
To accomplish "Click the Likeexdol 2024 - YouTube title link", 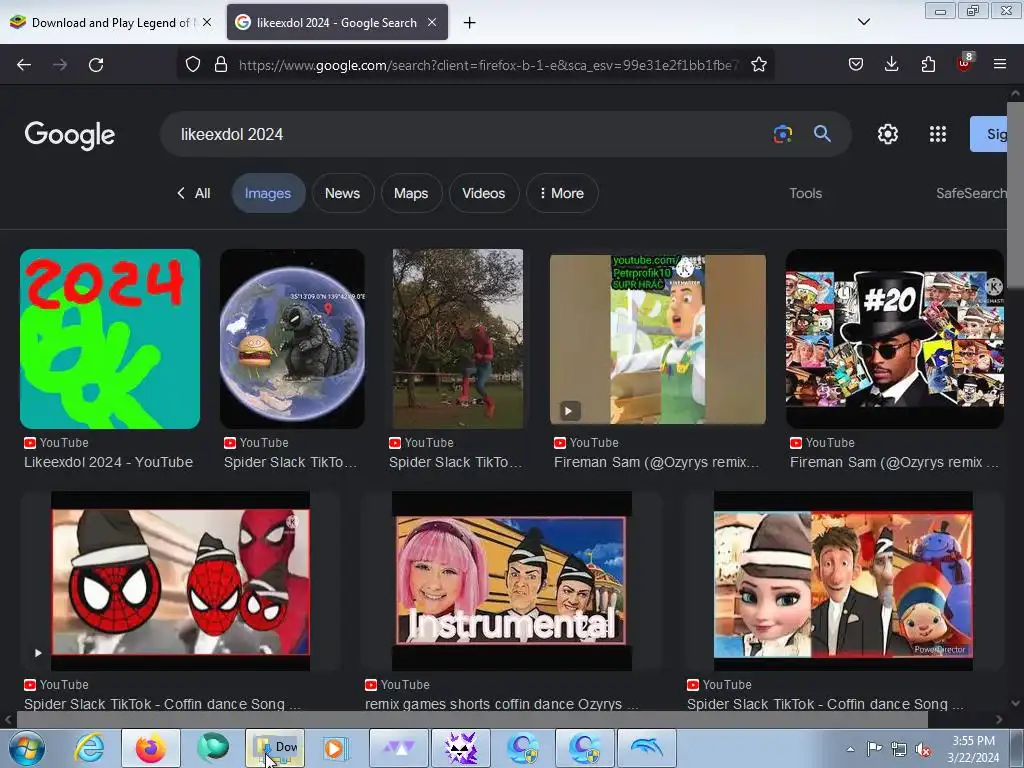I will pyautogui.click(x=108, y=462).
